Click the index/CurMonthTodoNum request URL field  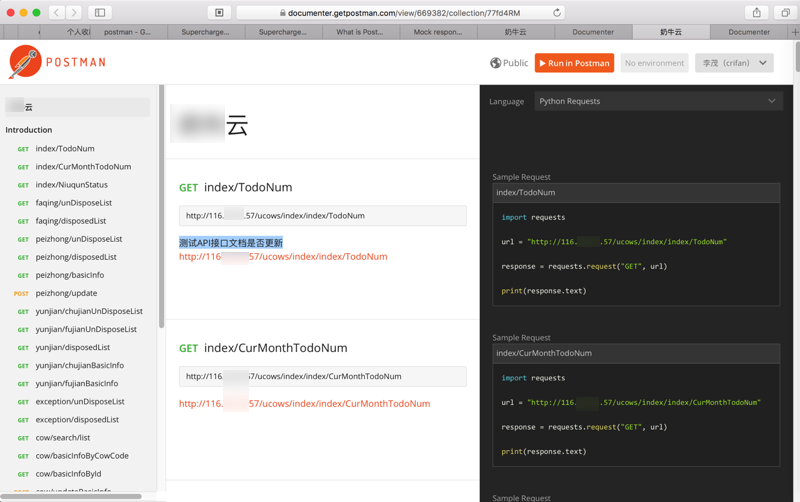pyautogui.click(x=322, y=376)
